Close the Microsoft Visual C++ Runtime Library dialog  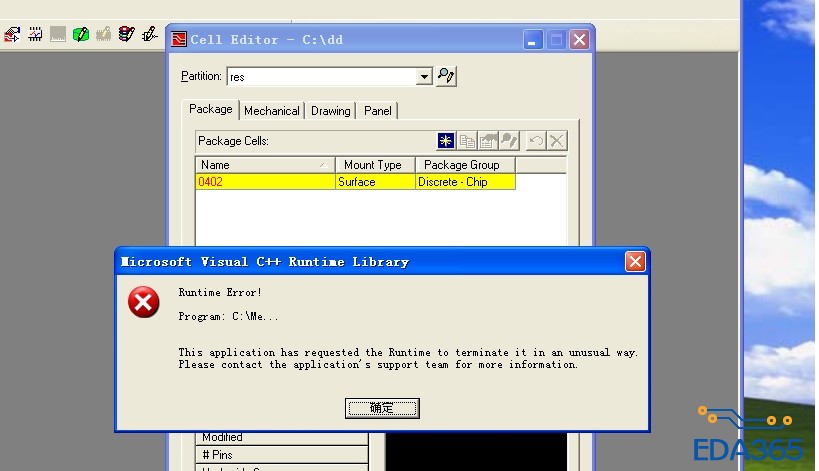coord(635,262)
